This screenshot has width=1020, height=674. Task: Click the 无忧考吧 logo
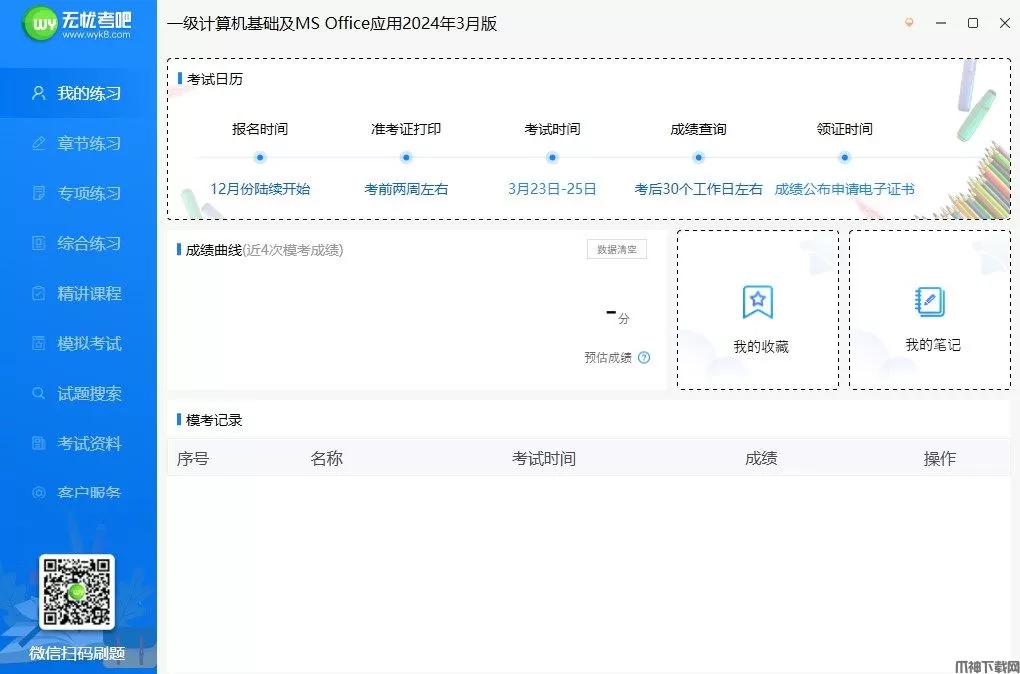coord(78,24)
